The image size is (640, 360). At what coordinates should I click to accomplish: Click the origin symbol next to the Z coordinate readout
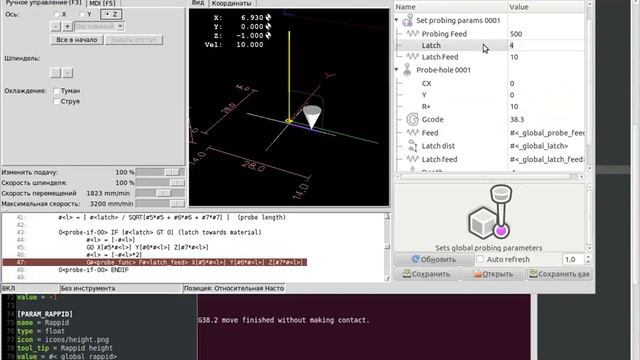pyautogui.click(x=268, y=36)
